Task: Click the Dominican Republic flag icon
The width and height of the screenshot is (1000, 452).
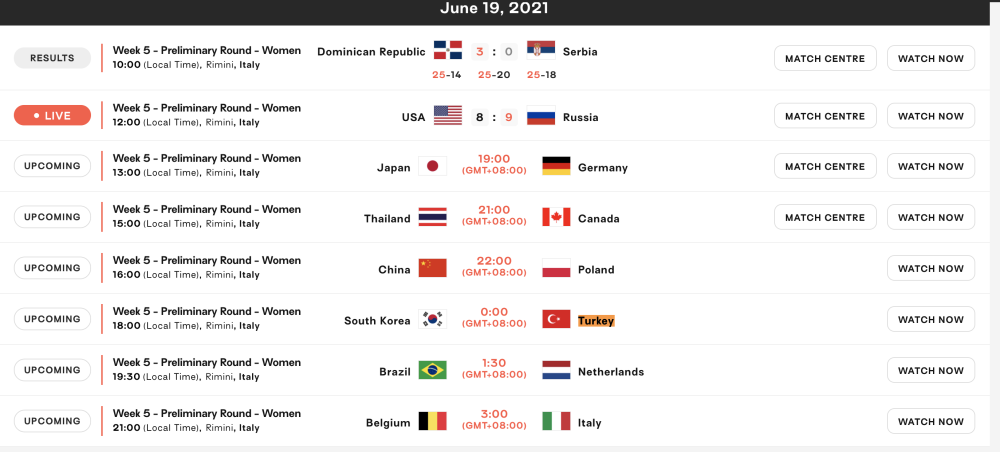Action: 448,50
